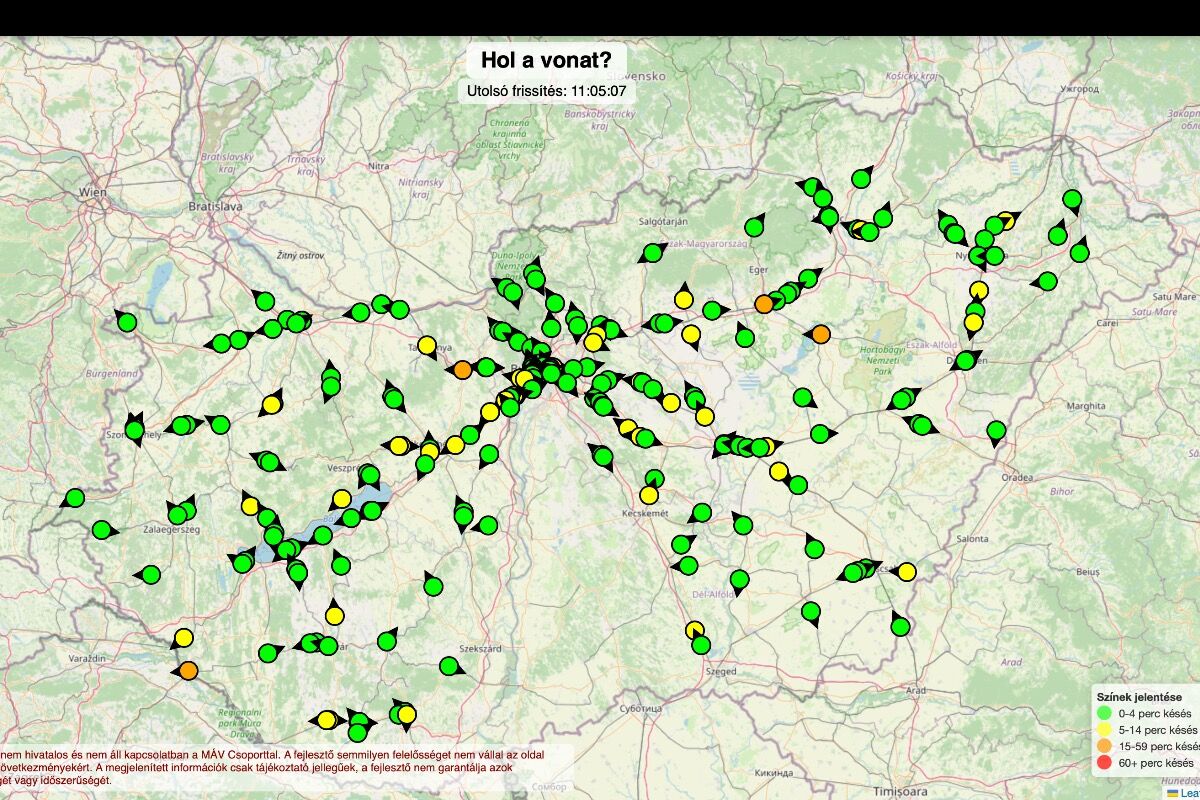
Task: Select the green marker between Nyíregyháza and Satu Mare
Action: (x=1047, y=282)
